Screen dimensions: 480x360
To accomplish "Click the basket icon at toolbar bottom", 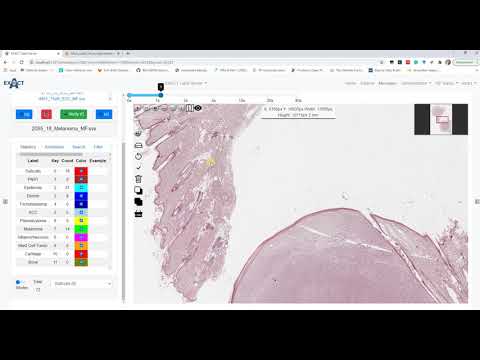I will (138, 214).
